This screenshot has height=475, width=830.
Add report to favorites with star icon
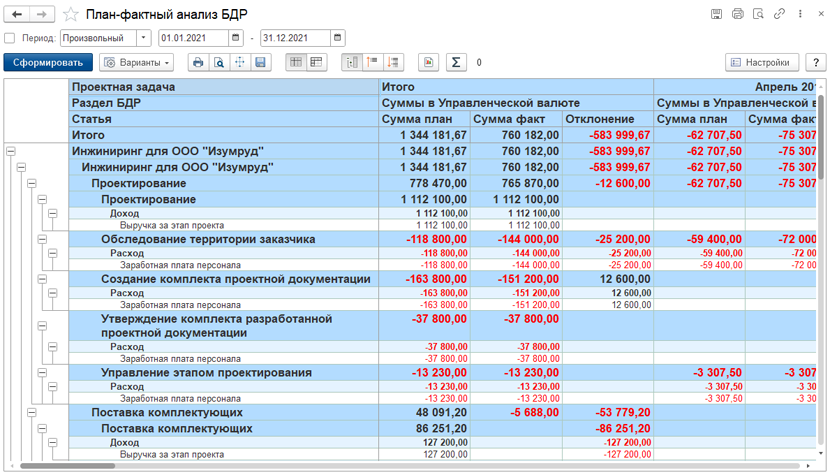pos(70,14)
